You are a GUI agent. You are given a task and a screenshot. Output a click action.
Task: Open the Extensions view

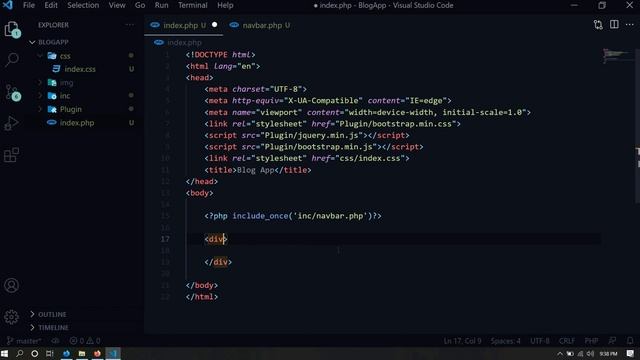[x=11, y=155]
